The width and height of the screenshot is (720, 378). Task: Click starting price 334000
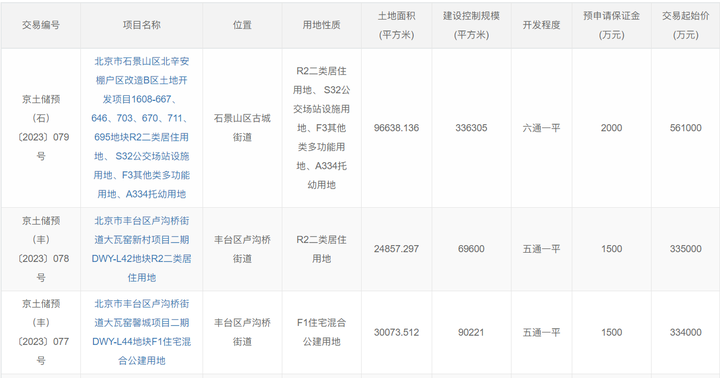tap(686, 332)
